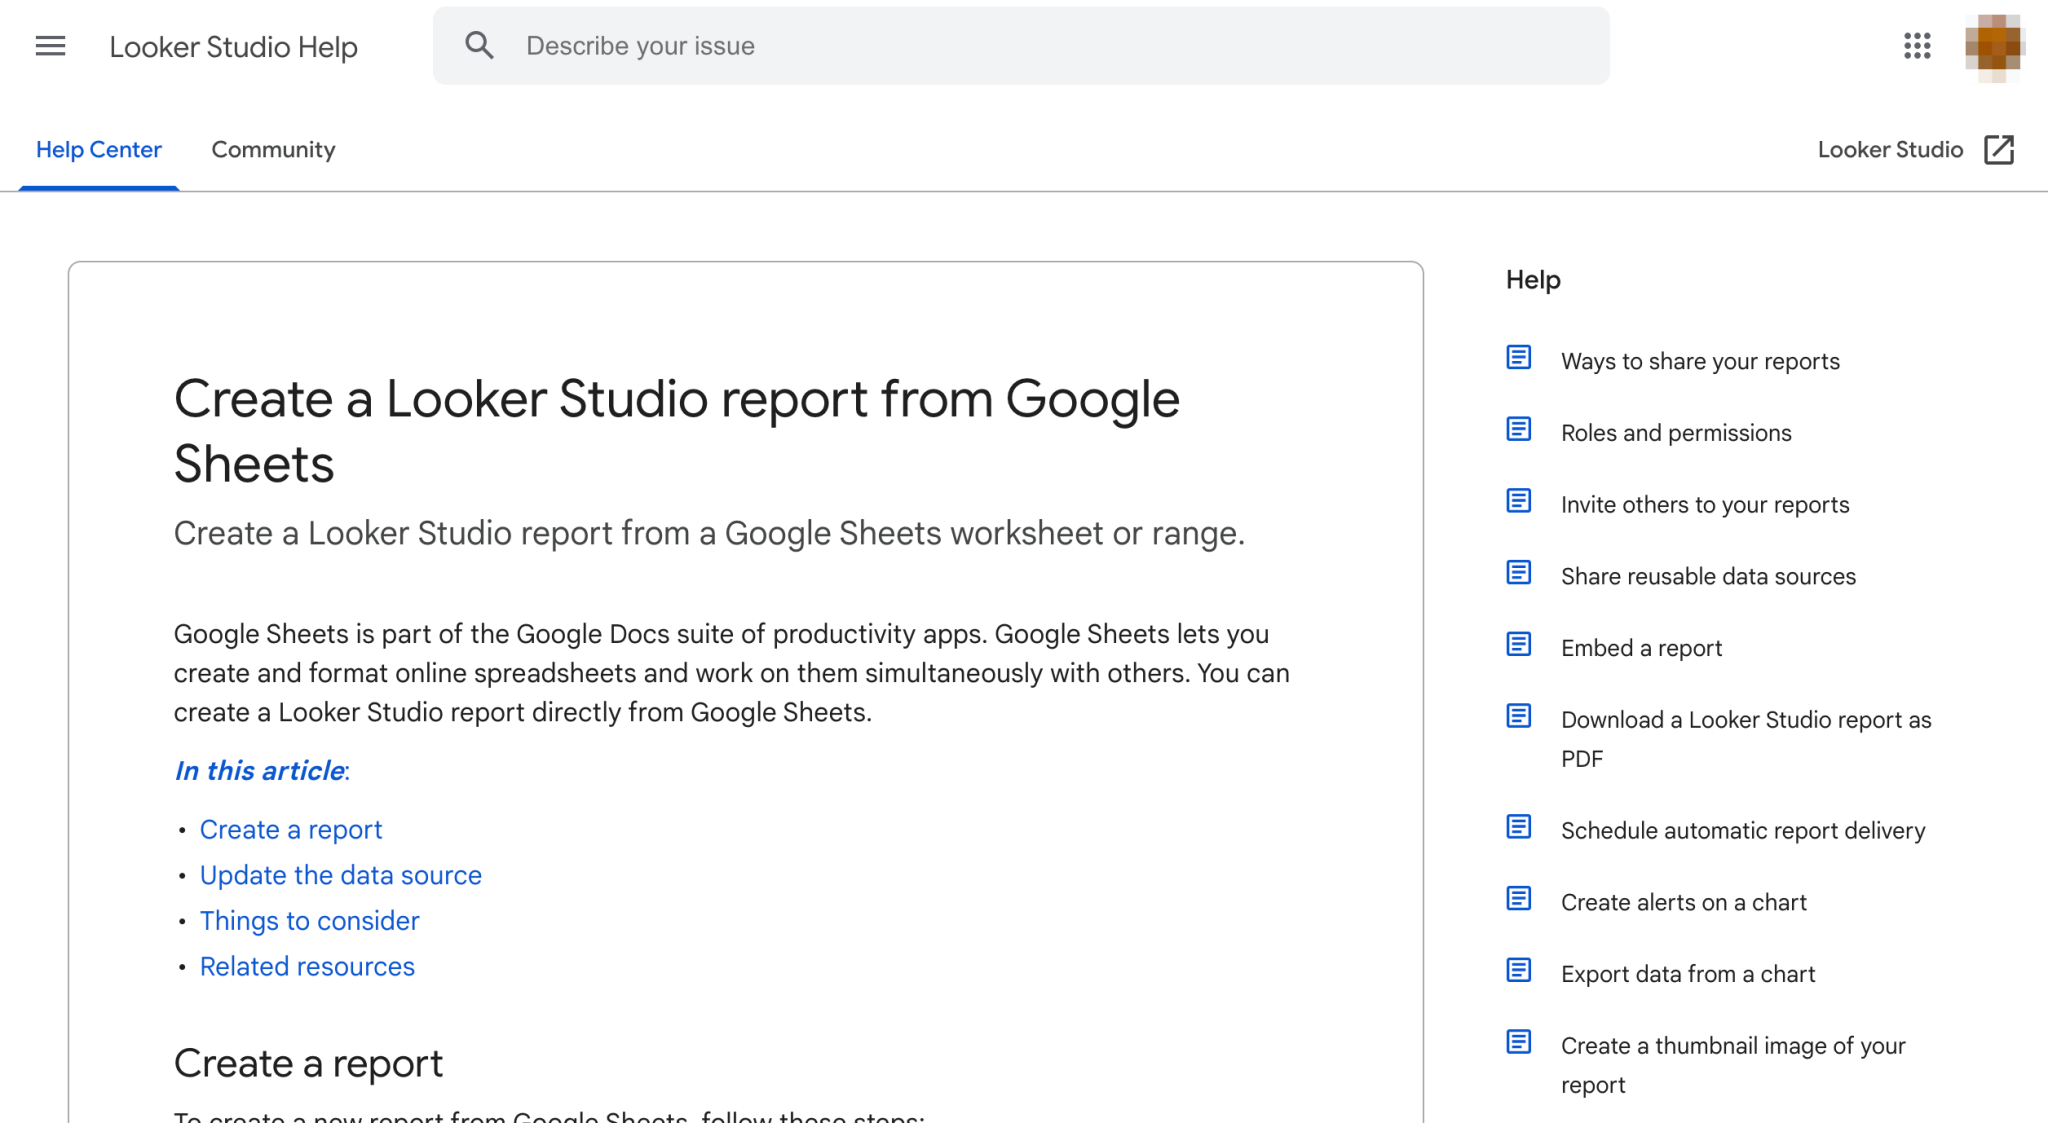Open the navigation hamburger menu
Viewport: 2048px width, 1123px height.
pyautogui.click(x=49, y=46)
